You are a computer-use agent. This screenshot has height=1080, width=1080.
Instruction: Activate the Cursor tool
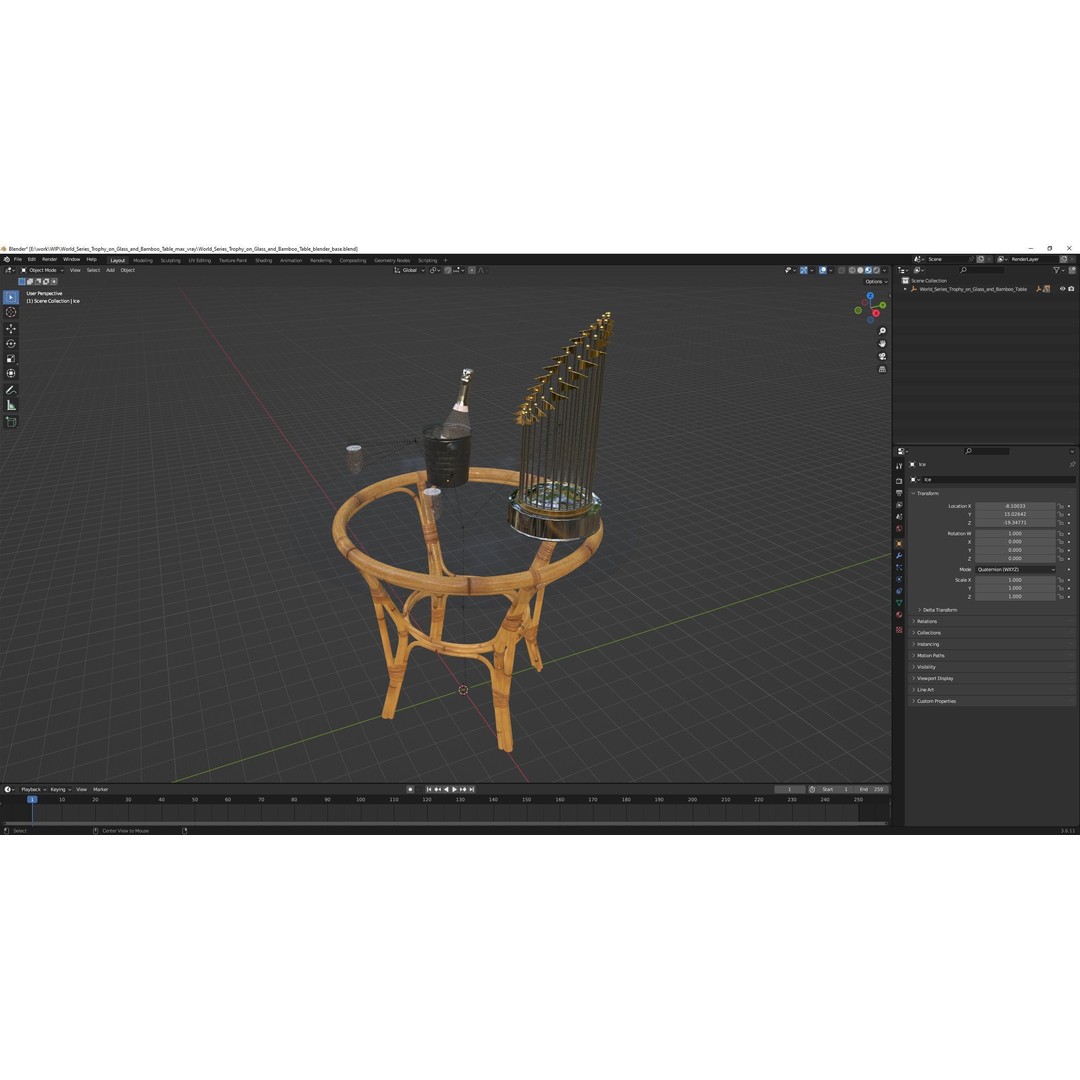pyautogui.click(x=11, y=312)
